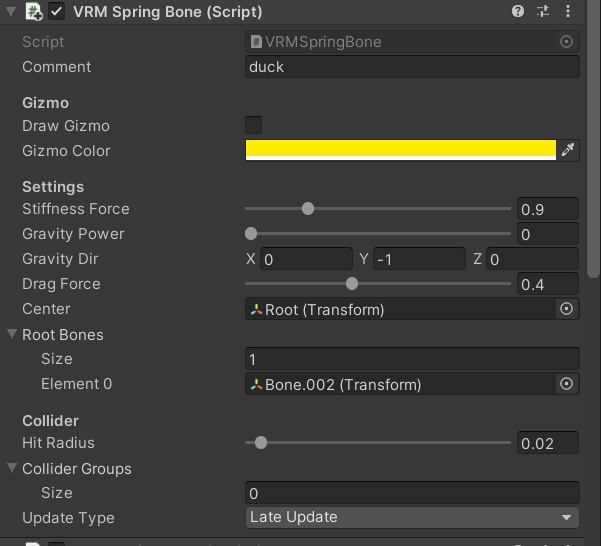Viewport: 601px width, 546px height.
Task: Pick a color with the Gizmo Color eyedropper
Action: [x=568, y=150]
